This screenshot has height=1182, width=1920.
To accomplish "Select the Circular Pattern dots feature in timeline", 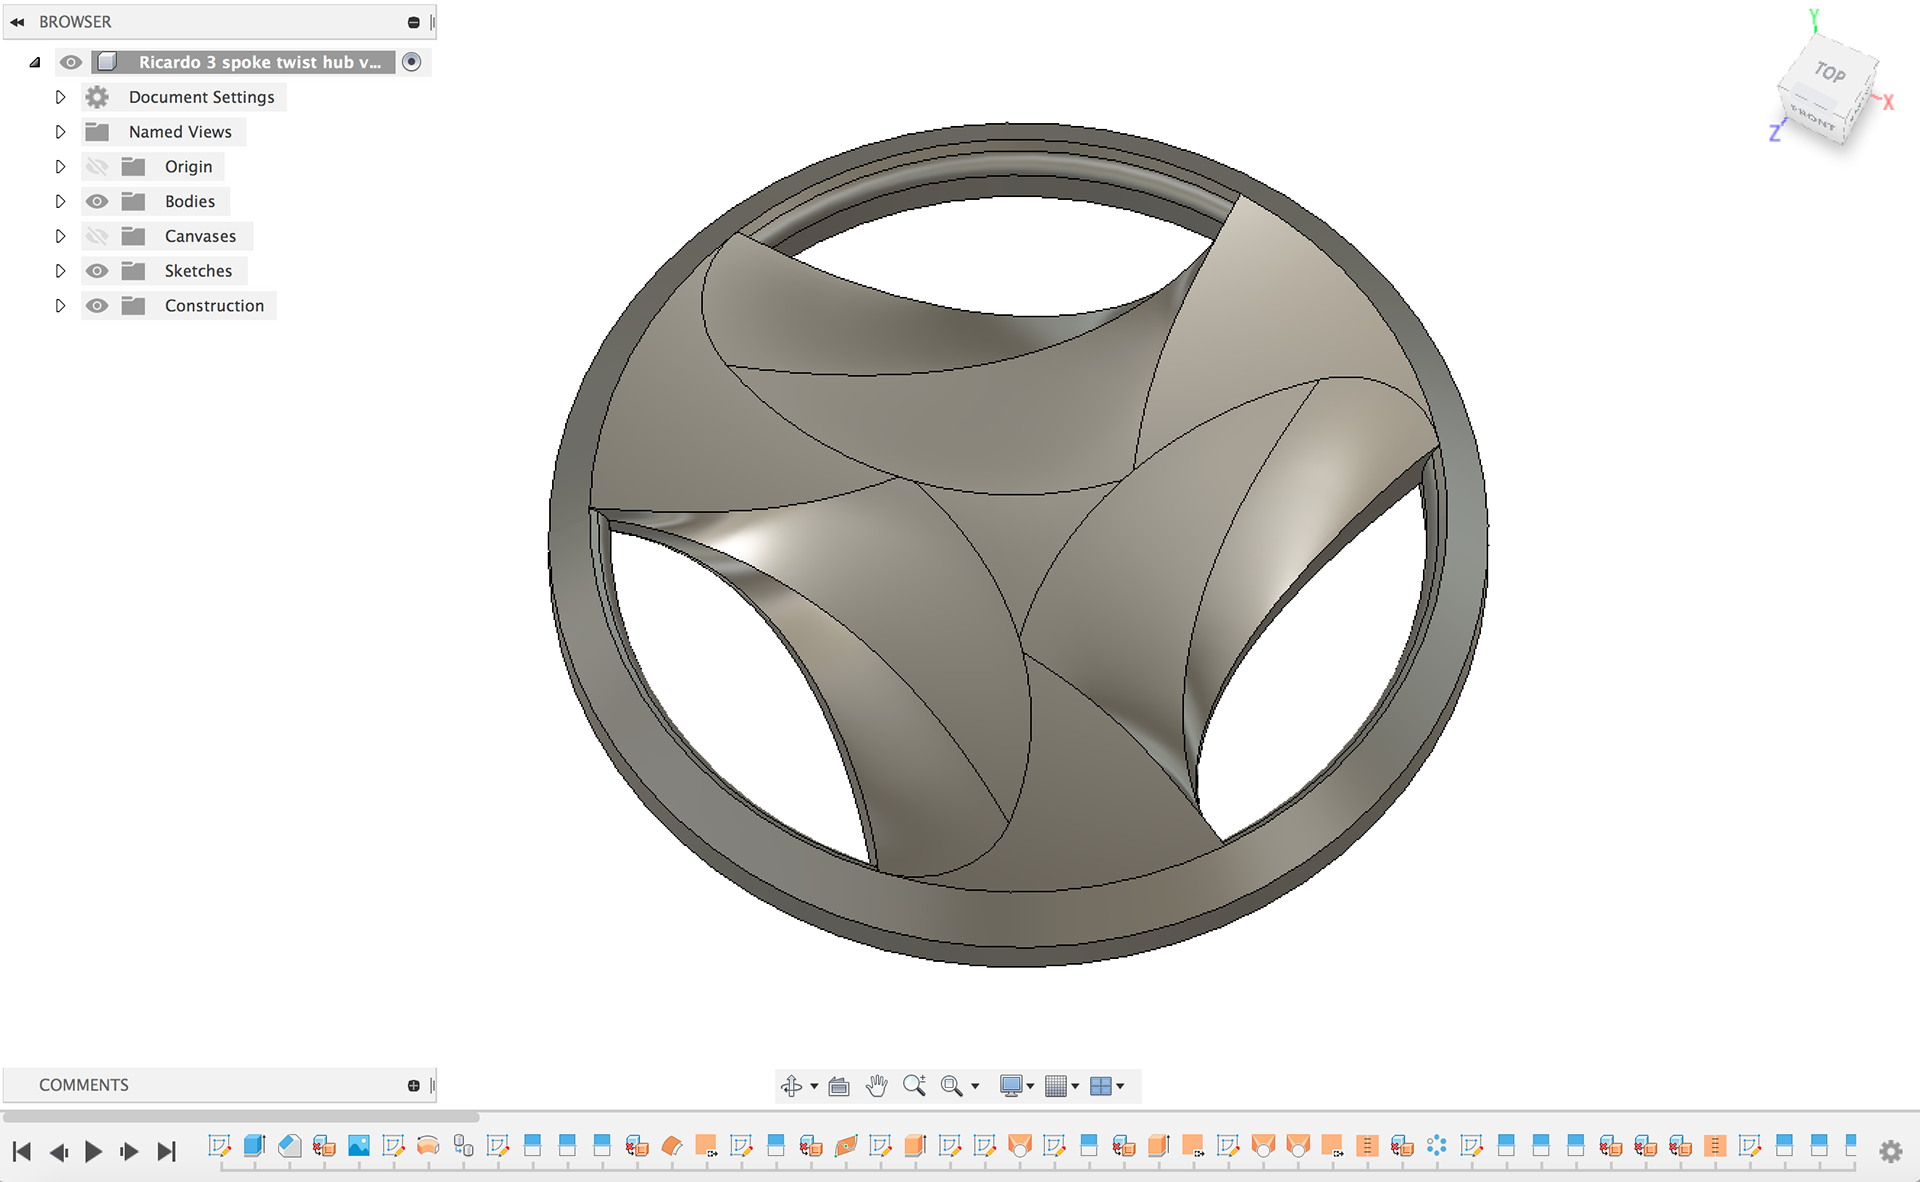I will pos(1437,1146).
